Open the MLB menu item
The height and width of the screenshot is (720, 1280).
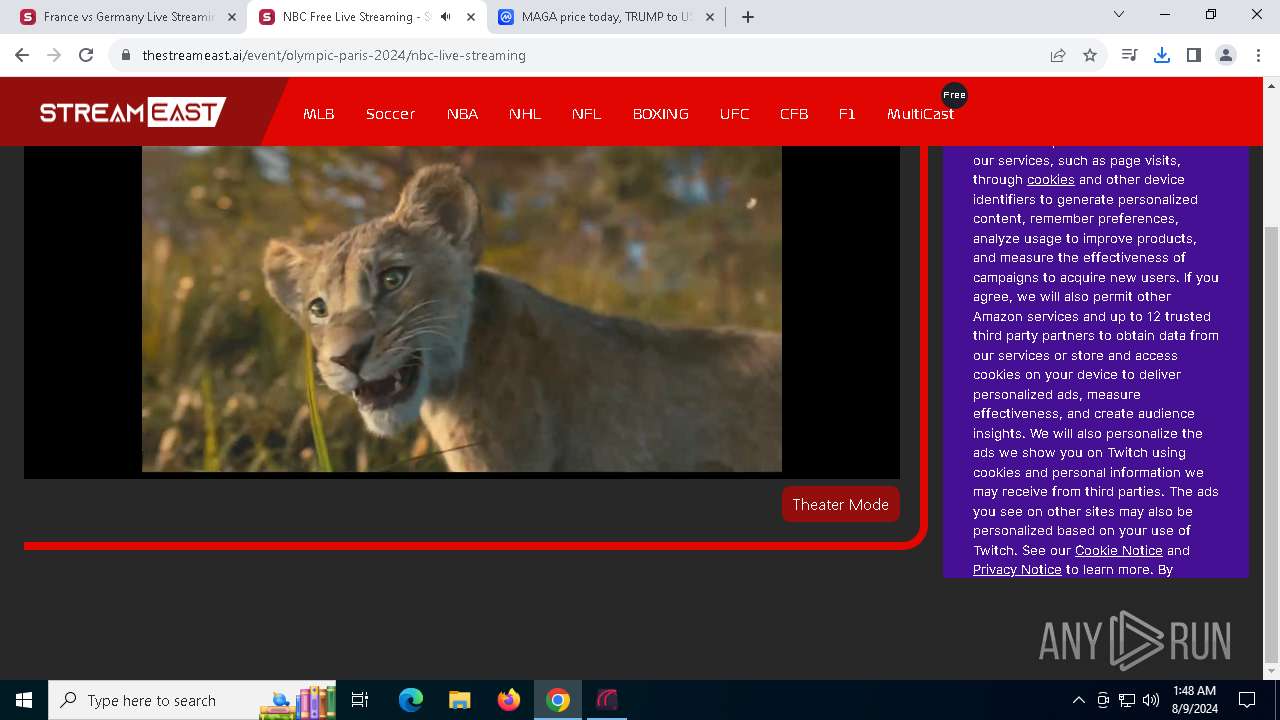pyautogui.click(x=319, y=114)
